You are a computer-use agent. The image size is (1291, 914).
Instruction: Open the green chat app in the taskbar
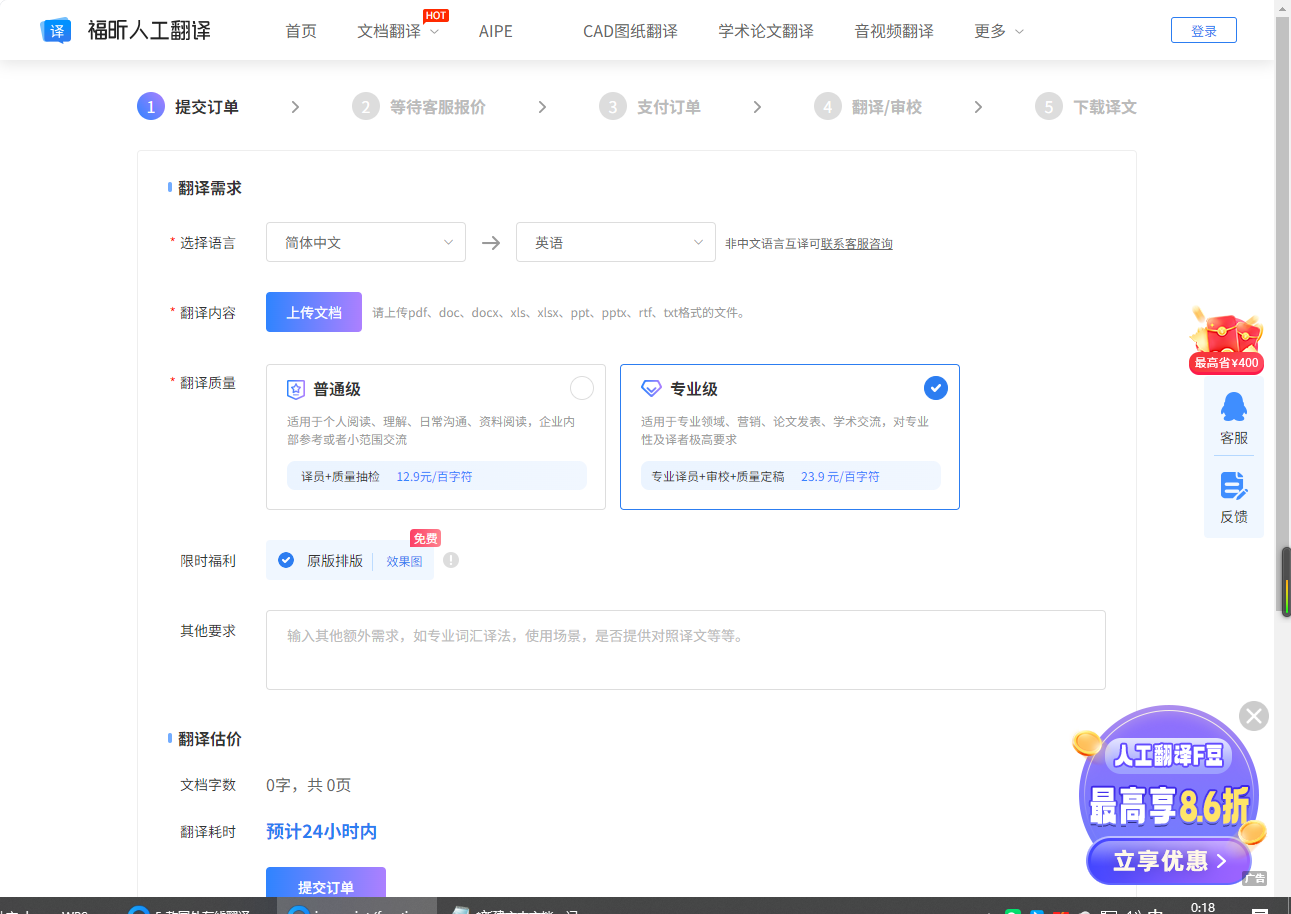click(x=1012, y=909)
